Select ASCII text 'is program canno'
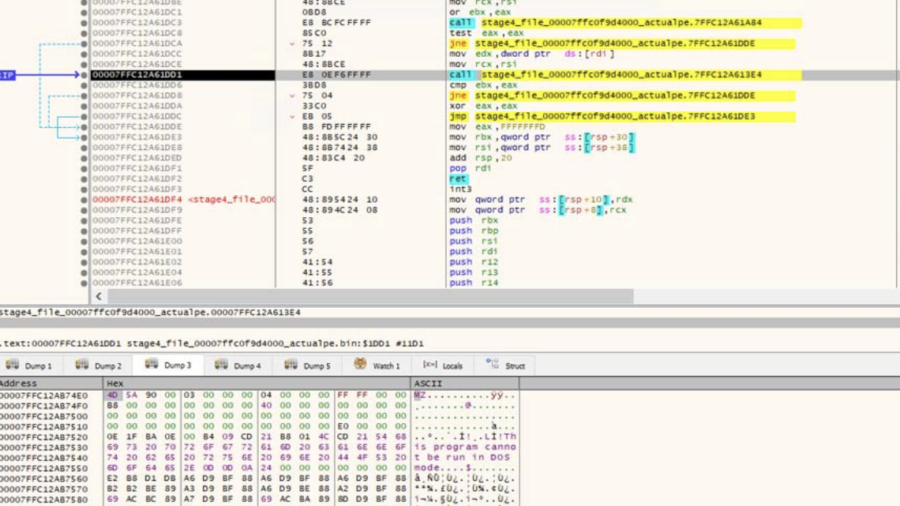Viewport: 900px width, 506px height. point(465,447)
